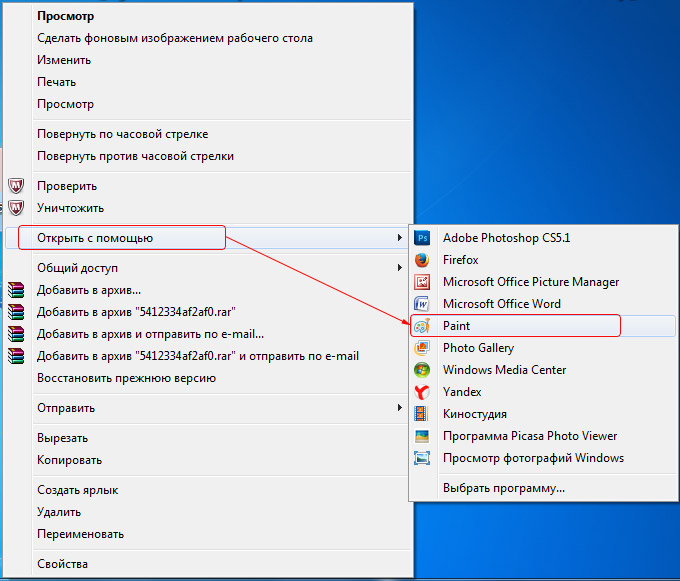Open with Firefox
This screenshot has height=581, width=680.
click(x=461, y=260)
